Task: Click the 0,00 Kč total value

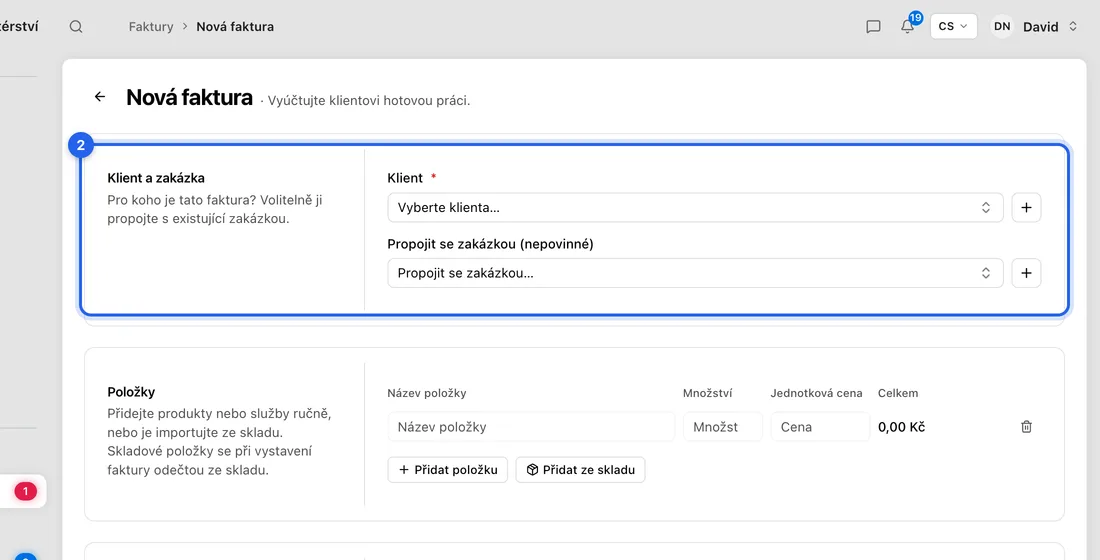Action: [x=901, y=427]
